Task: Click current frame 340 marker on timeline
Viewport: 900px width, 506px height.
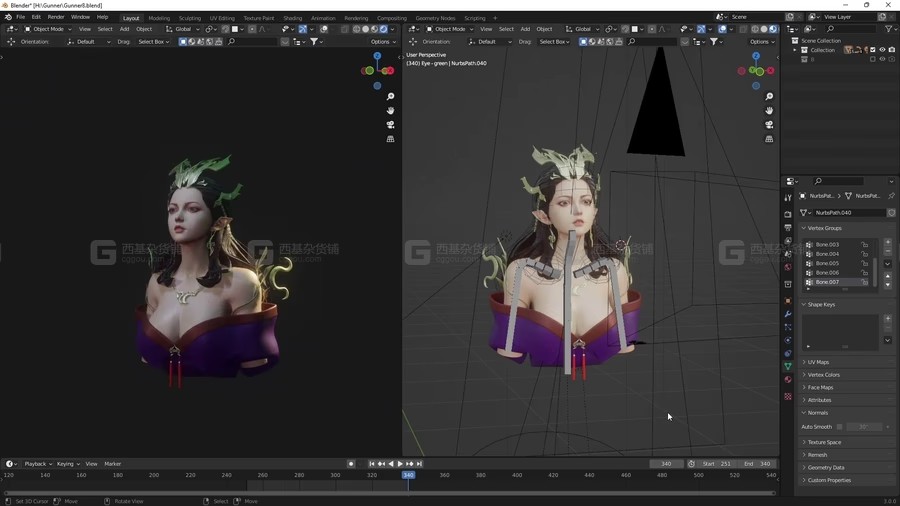Action: 408,475
